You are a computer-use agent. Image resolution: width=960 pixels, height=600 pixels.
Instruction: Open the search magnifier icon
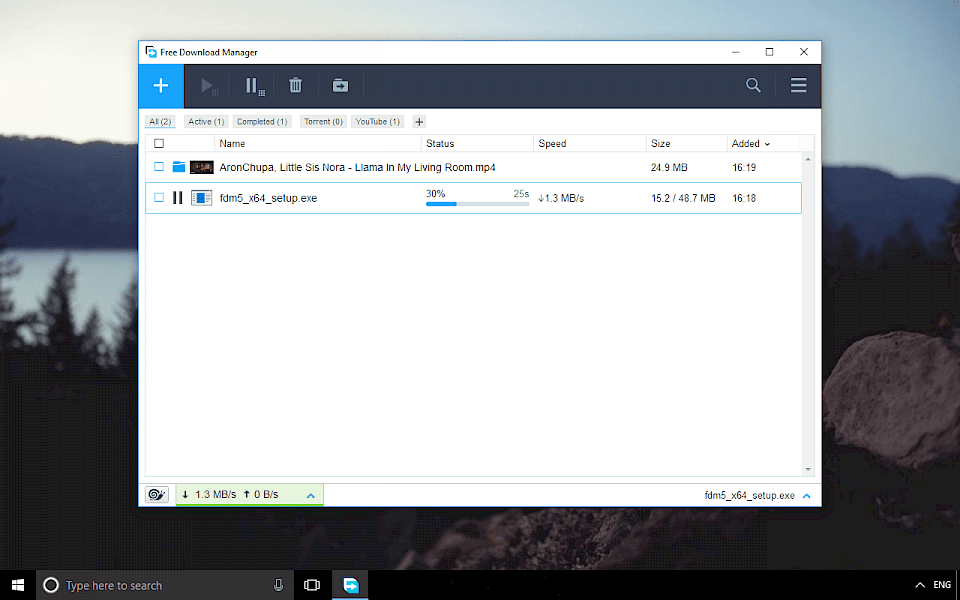753,85
